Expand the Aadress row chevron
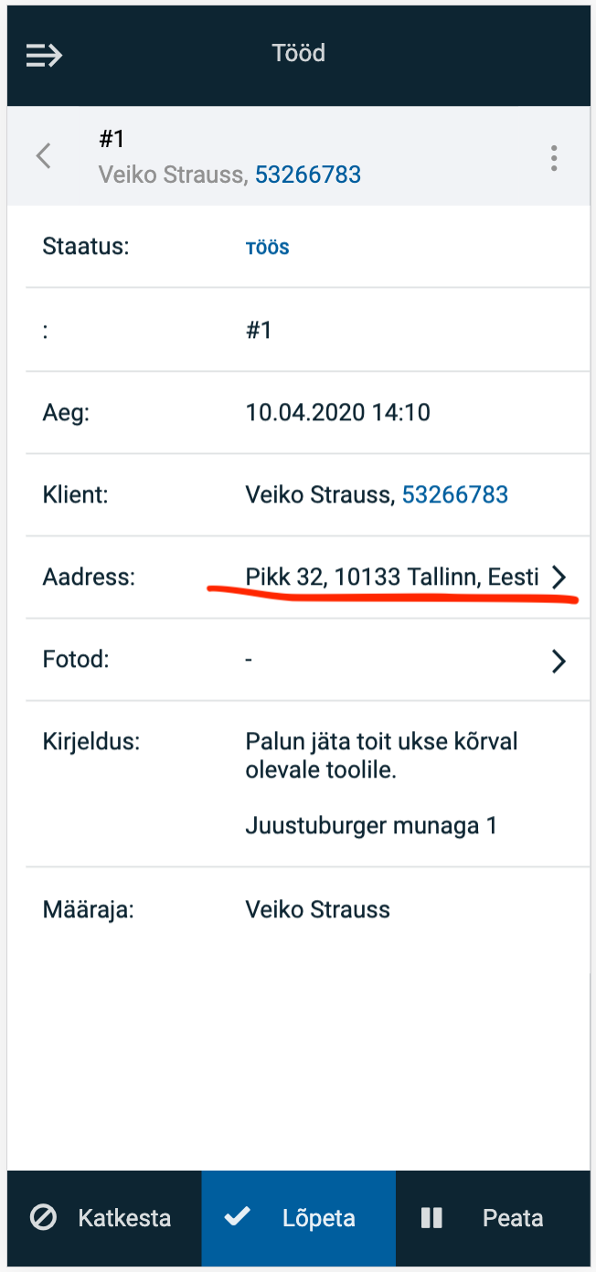This screenshot has height=1272, width=596. [x=559, y=577]
